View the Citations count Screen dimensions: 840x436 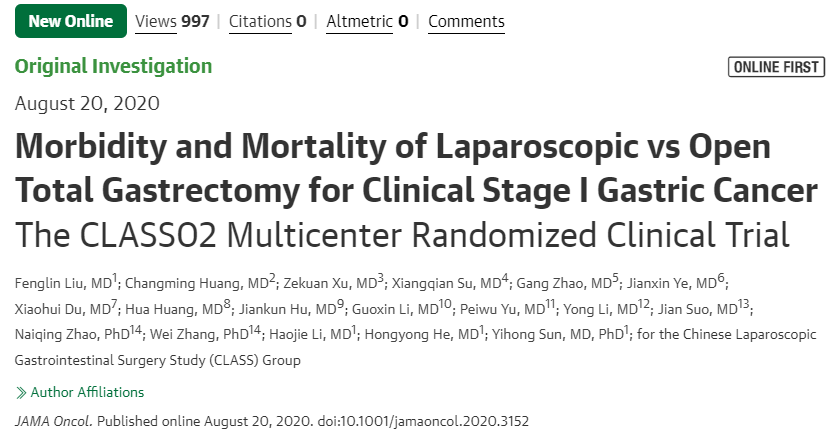(x=269, y=21)
